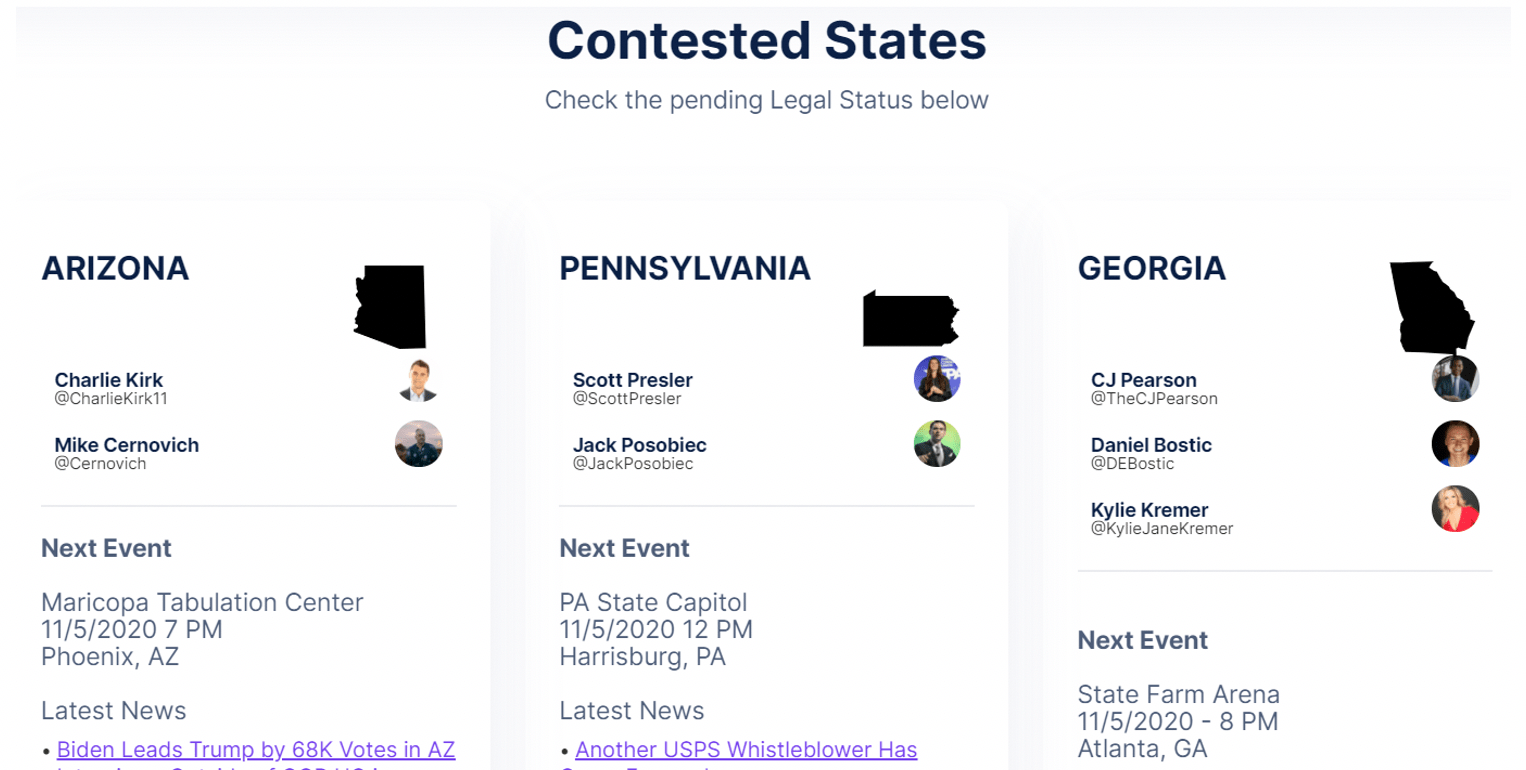Select the @ScottPresler handle
This screenshot has height=770, width=1526.
(x=627, y=398)
